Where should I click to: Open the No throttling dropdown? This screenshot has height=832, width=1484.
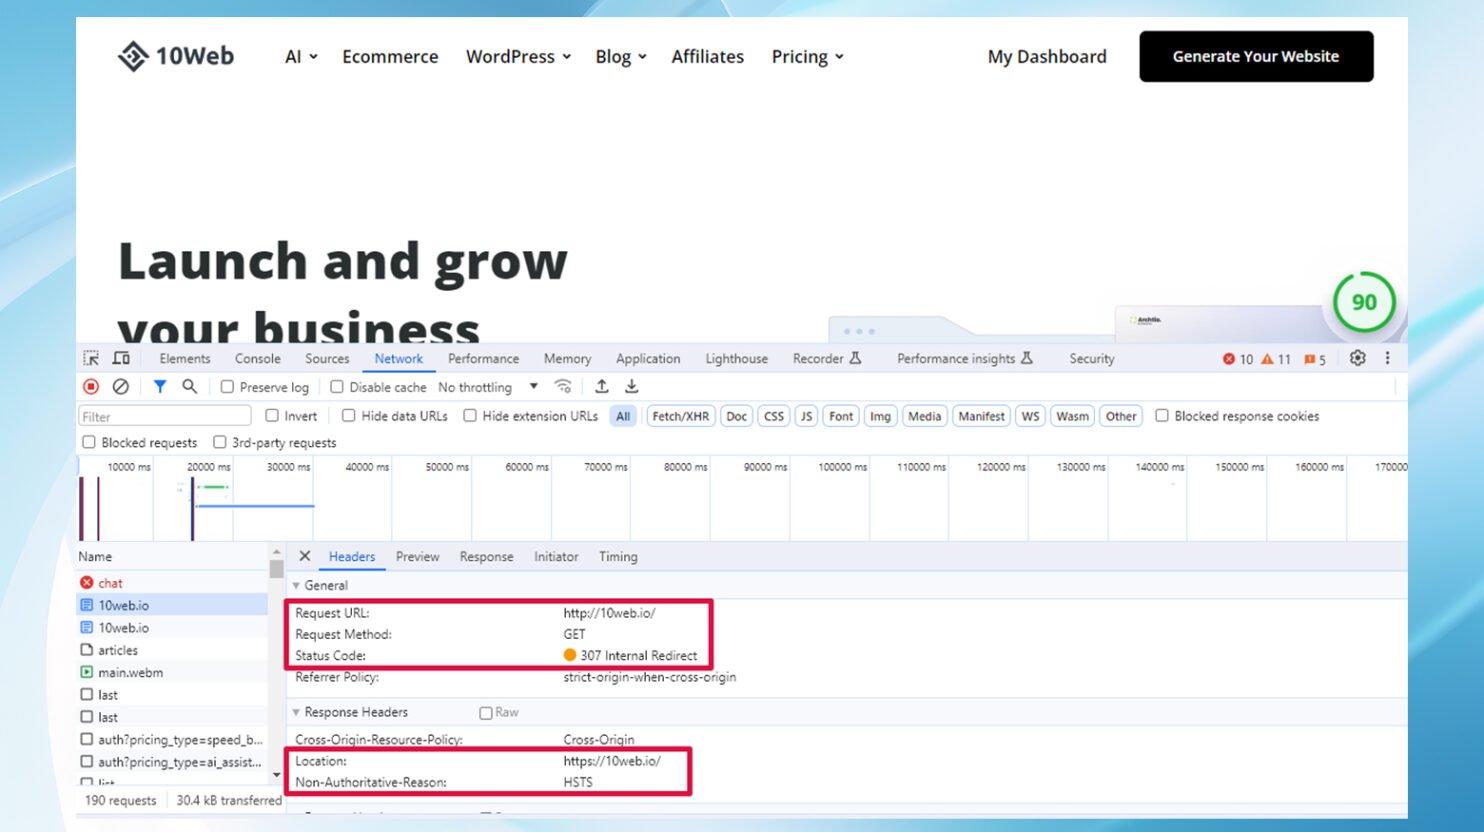[x=488, y=387]
